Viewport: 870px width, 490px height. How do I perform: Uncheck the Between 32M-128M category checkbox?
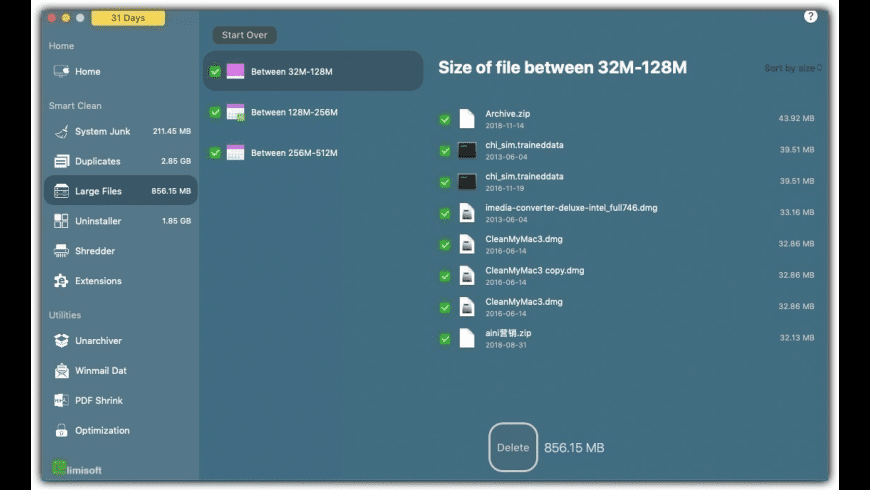coord(215,72)
